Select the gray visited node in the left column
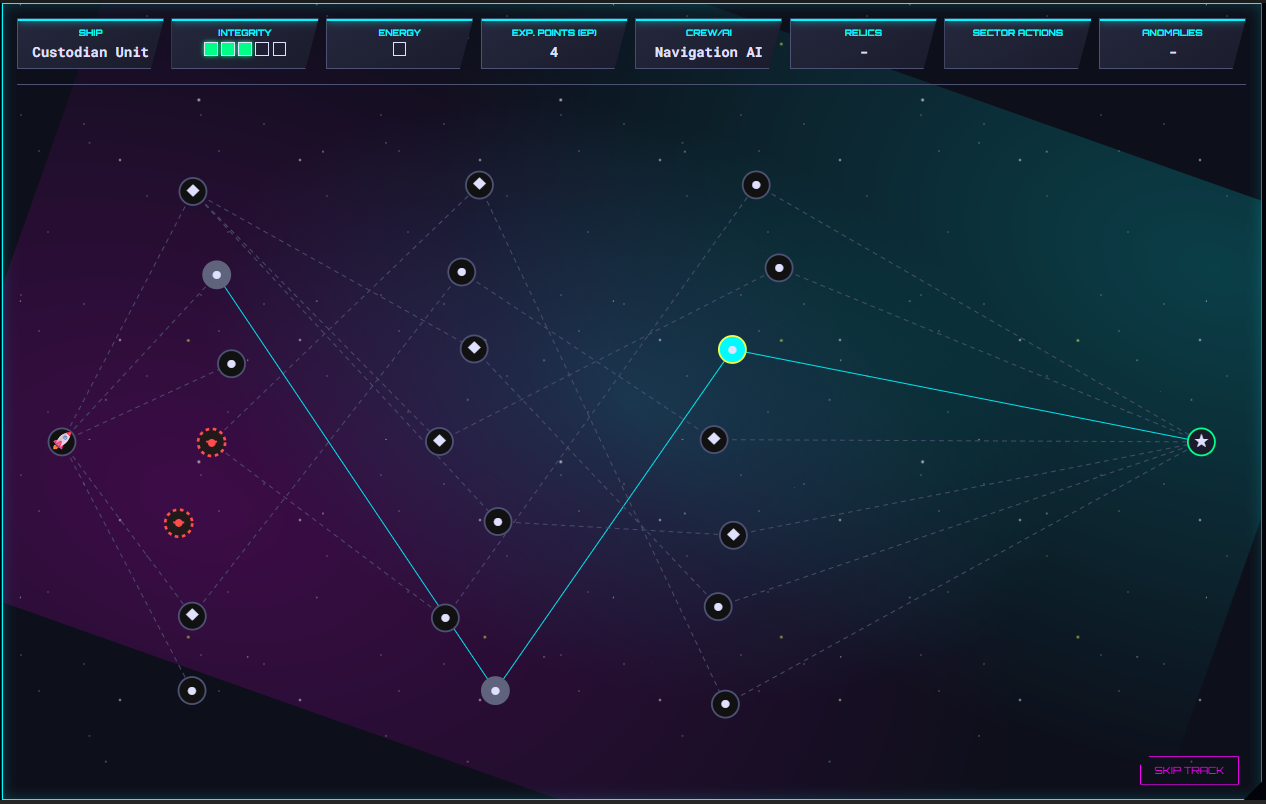The height and width of the screenshot is (804, 1266). pos(217,274)
